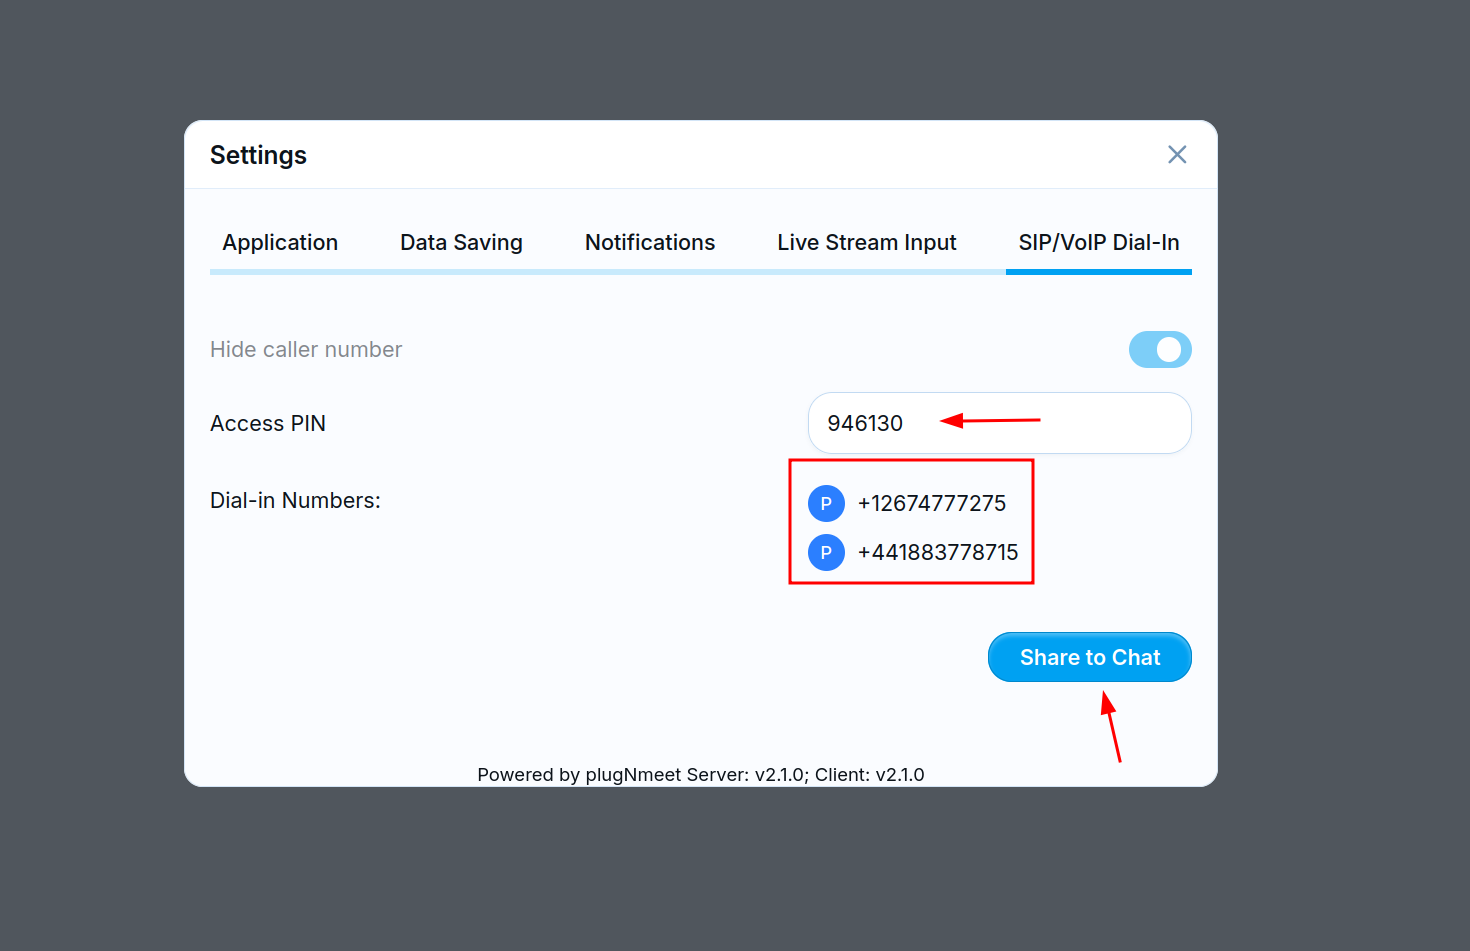The image size is (1470, 951).
Task: Click red arrow below Share to Chat
Action: [x=1111, y=727]
